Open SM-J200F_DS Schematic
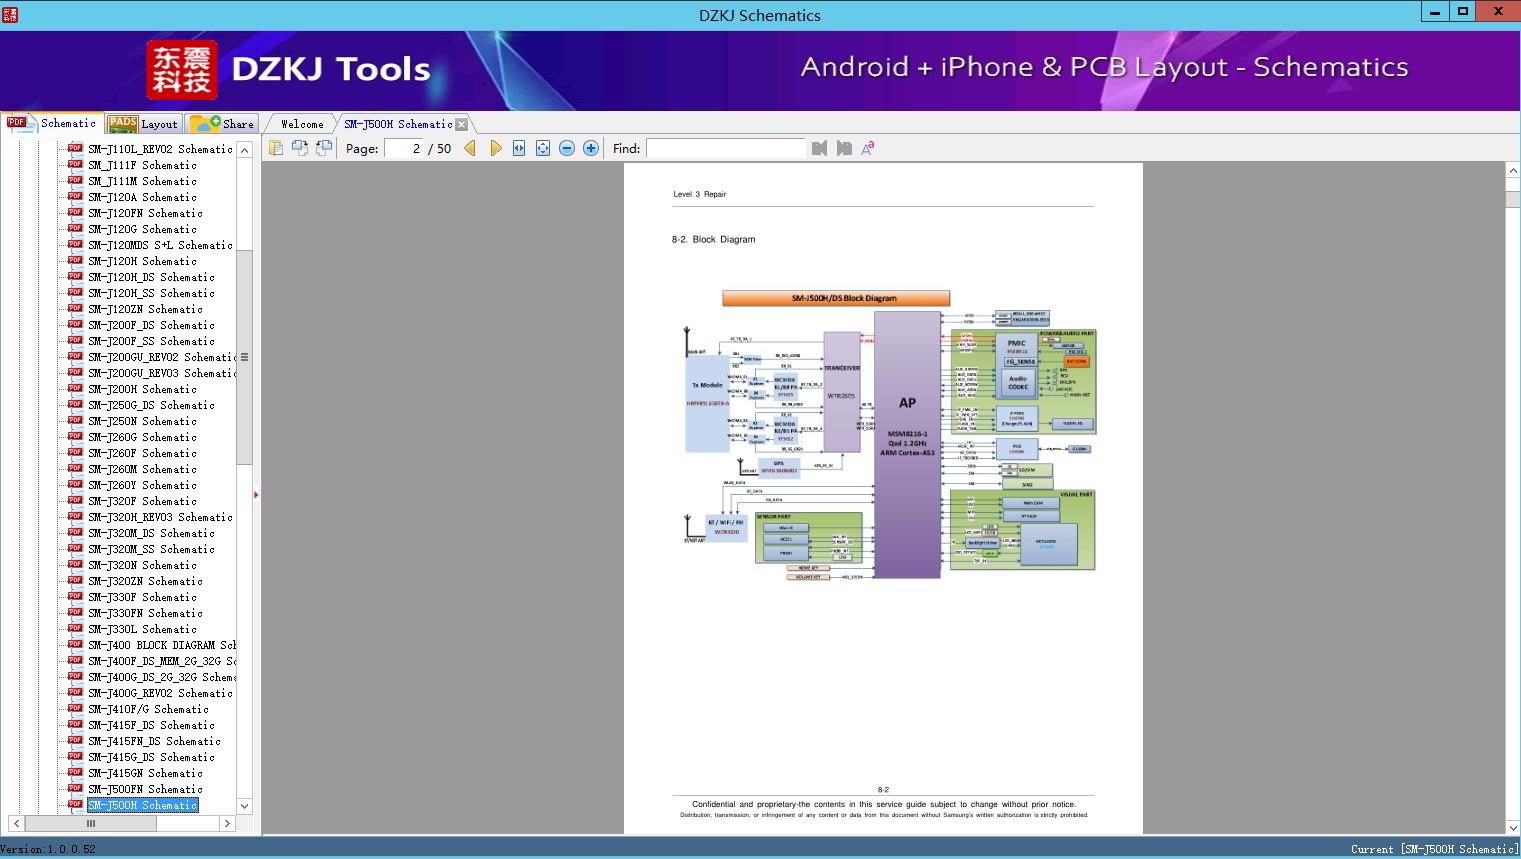The width and height of the screenshot is (1521, 859). pyautogui.click(x=151, y=325)
